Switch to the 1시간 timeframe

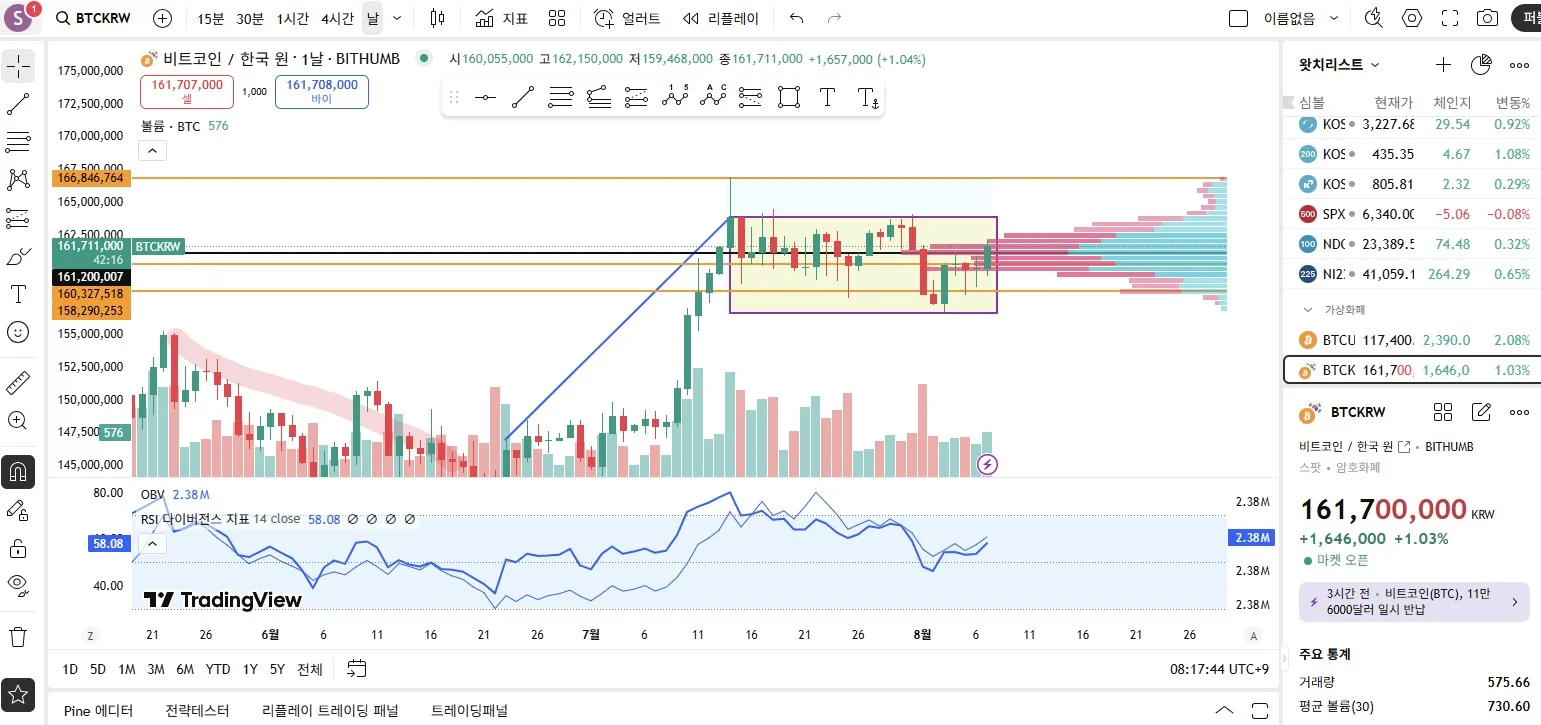[293, 18]
